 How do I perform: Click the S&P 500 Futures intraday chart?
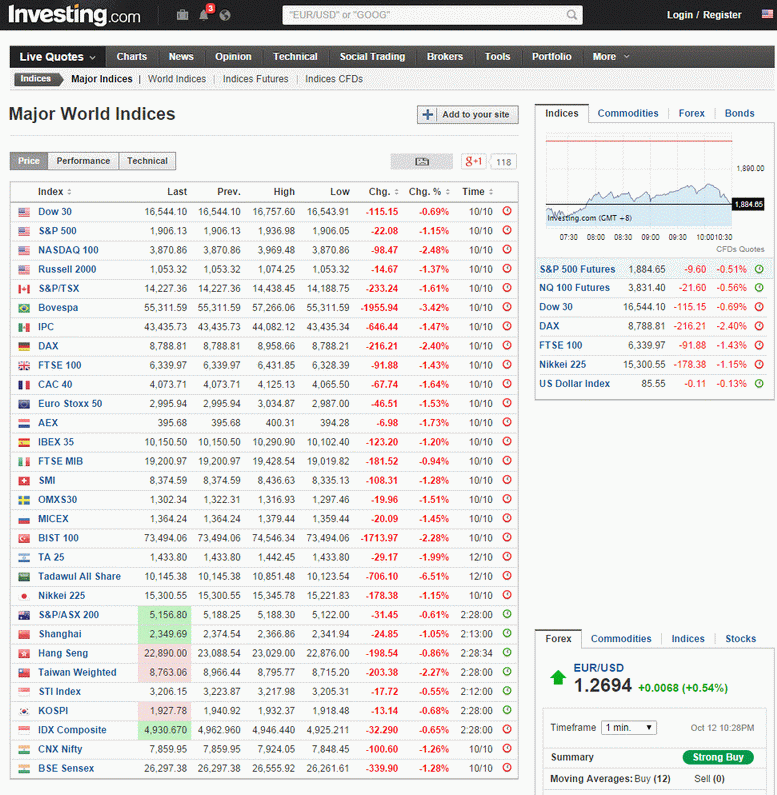tap(639, 182)
